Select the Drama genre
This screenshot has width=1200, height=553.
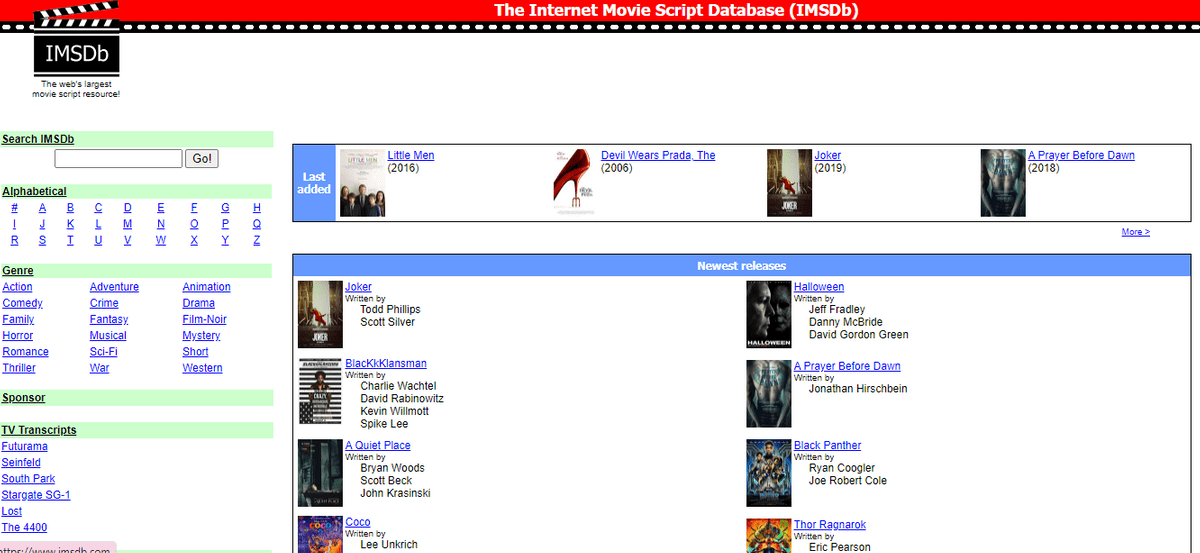(x=199, y=303)
